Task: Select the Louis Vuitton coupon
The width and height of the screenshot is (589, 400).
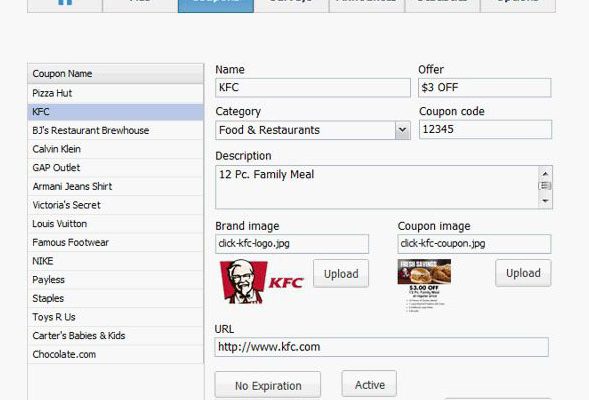Action: pyautogui.click(x=115, y=224)
